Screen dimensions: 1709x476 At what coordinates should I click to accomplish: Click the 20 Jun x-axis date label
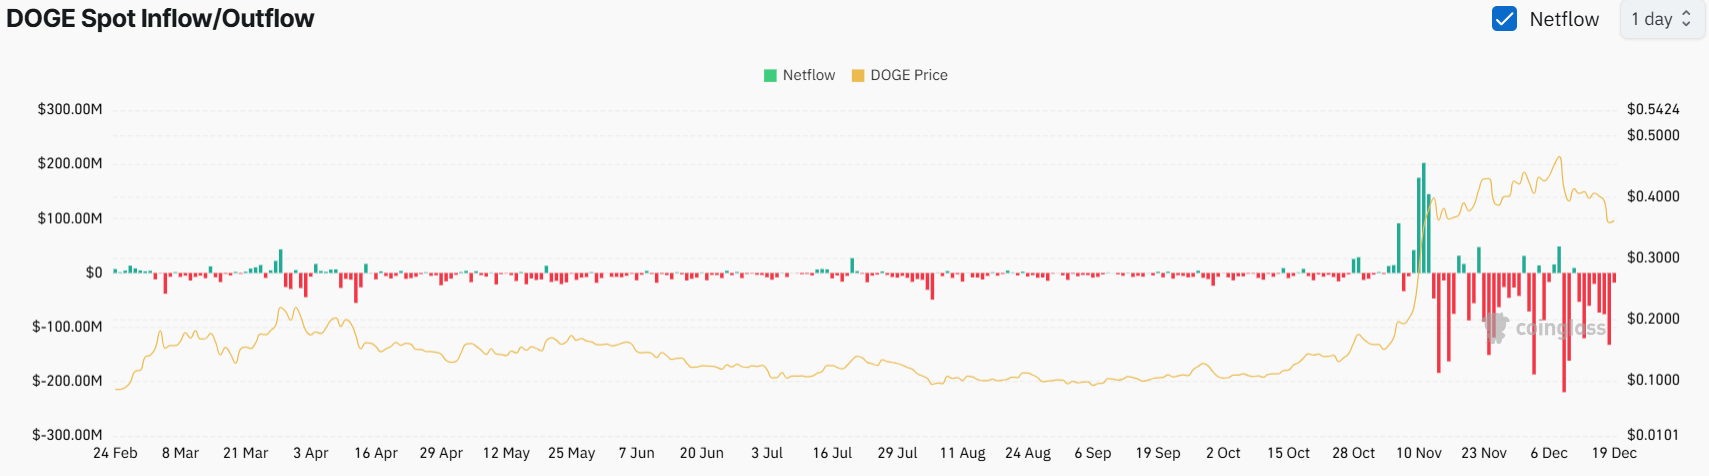click(702, 453)
